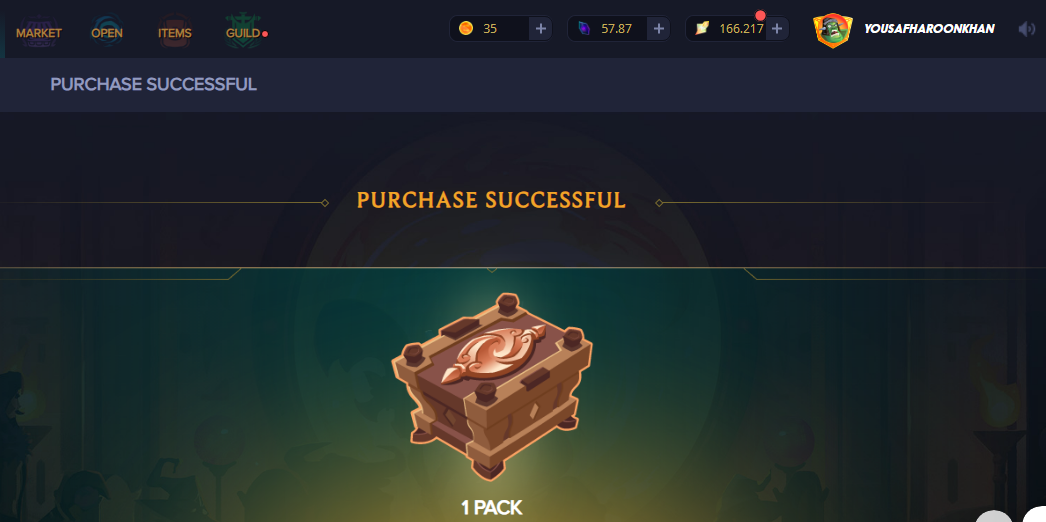This screenshot has height=522, width=1046.
Task: Click the 166.217 SPS balance value
Action: pyautogui.click(x=741, y=29)
